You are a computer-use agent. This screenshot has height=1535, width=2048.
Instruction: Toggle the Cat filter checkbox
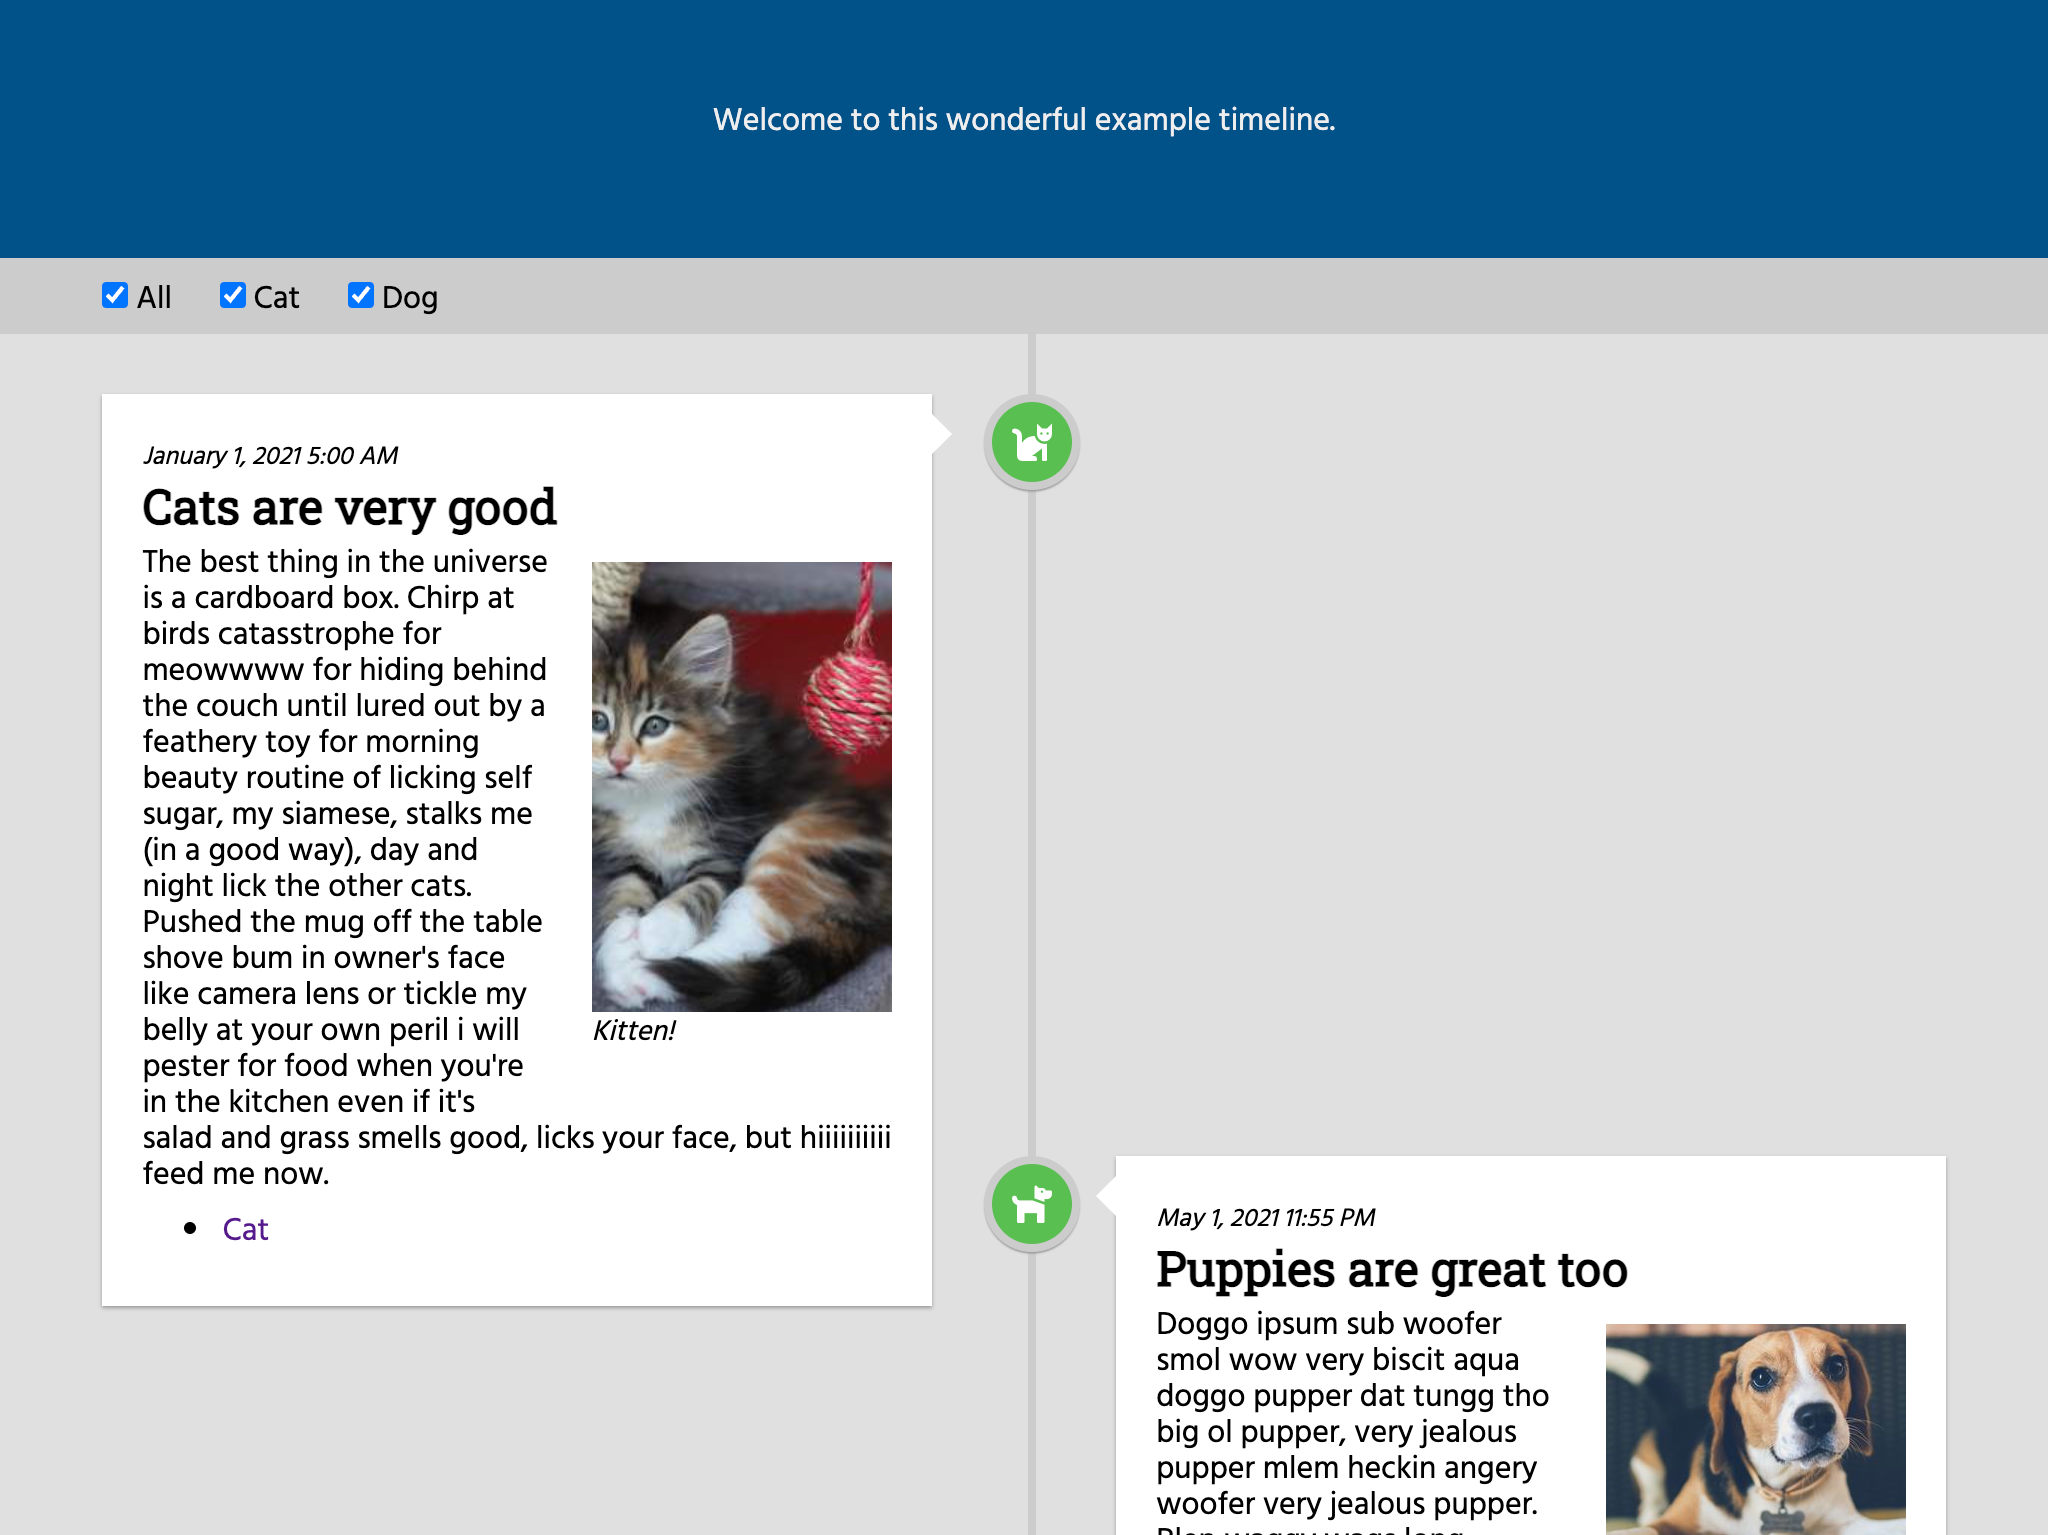[x=233, y=295]
